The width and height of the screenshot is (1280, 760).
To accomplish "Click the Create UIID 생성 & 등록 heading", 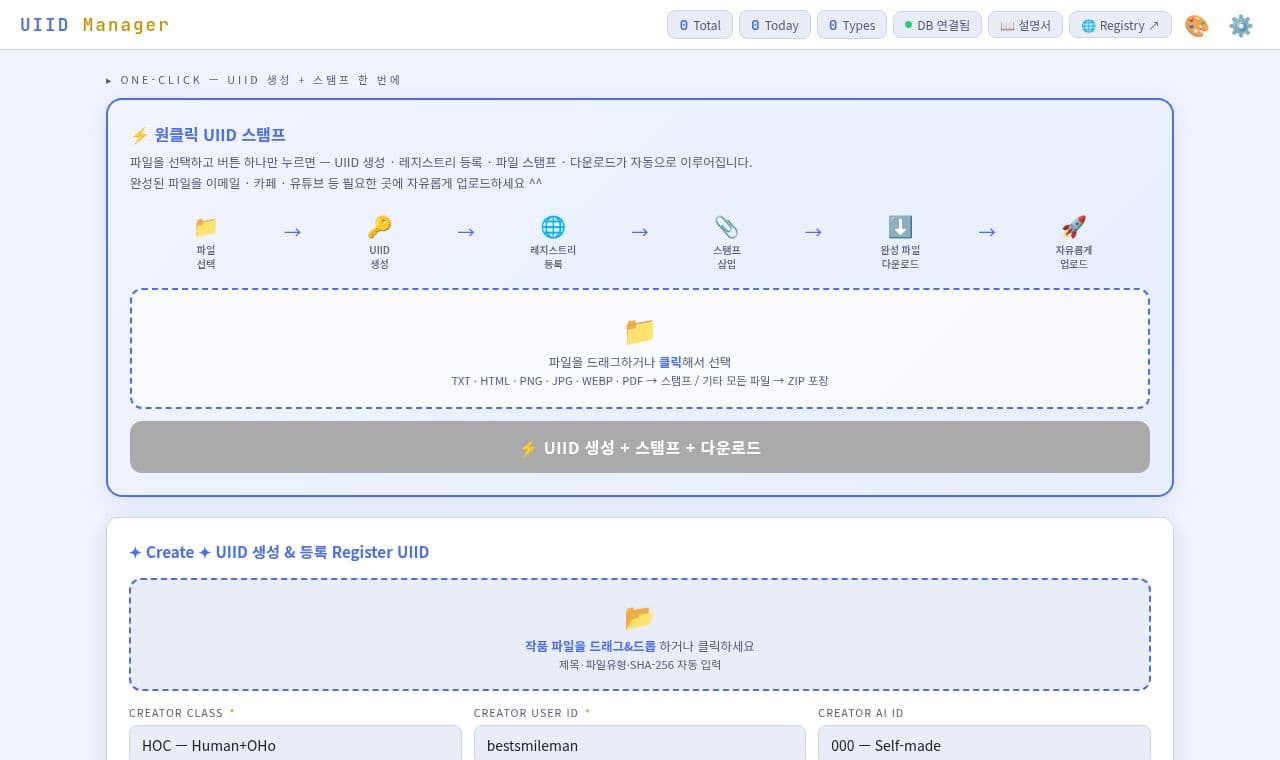I will 279,552.
